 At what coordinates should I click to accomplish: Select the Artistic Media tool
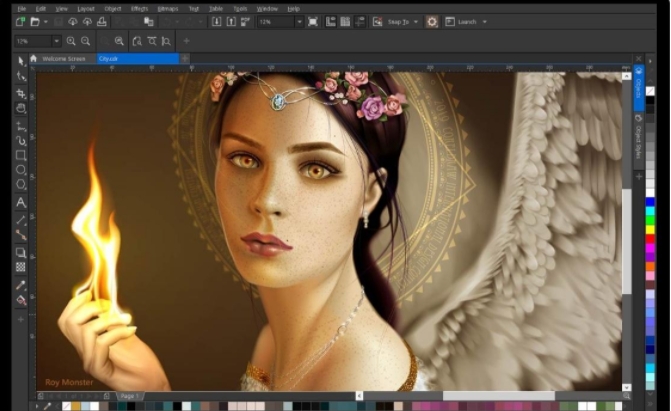tap(21, 140)
